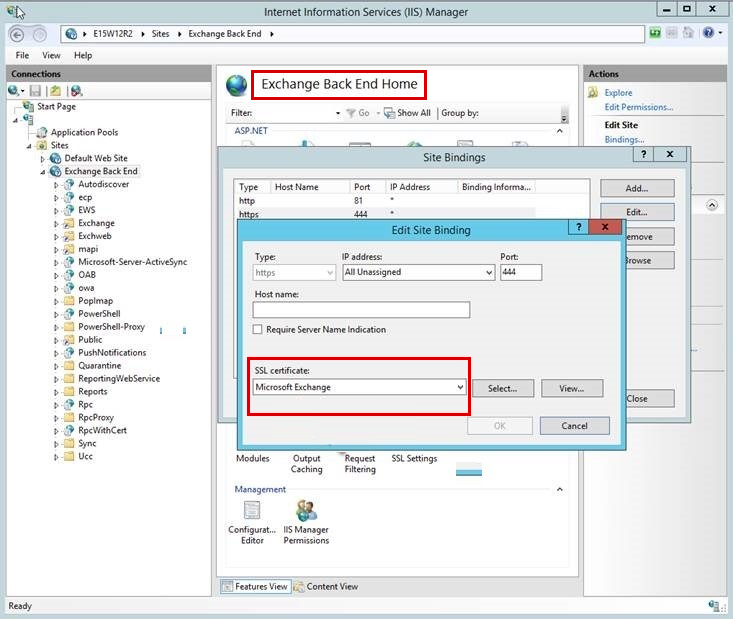733x619 pixels.
Task: Select the ReportingWebService tree item
Action: point(119,379)
